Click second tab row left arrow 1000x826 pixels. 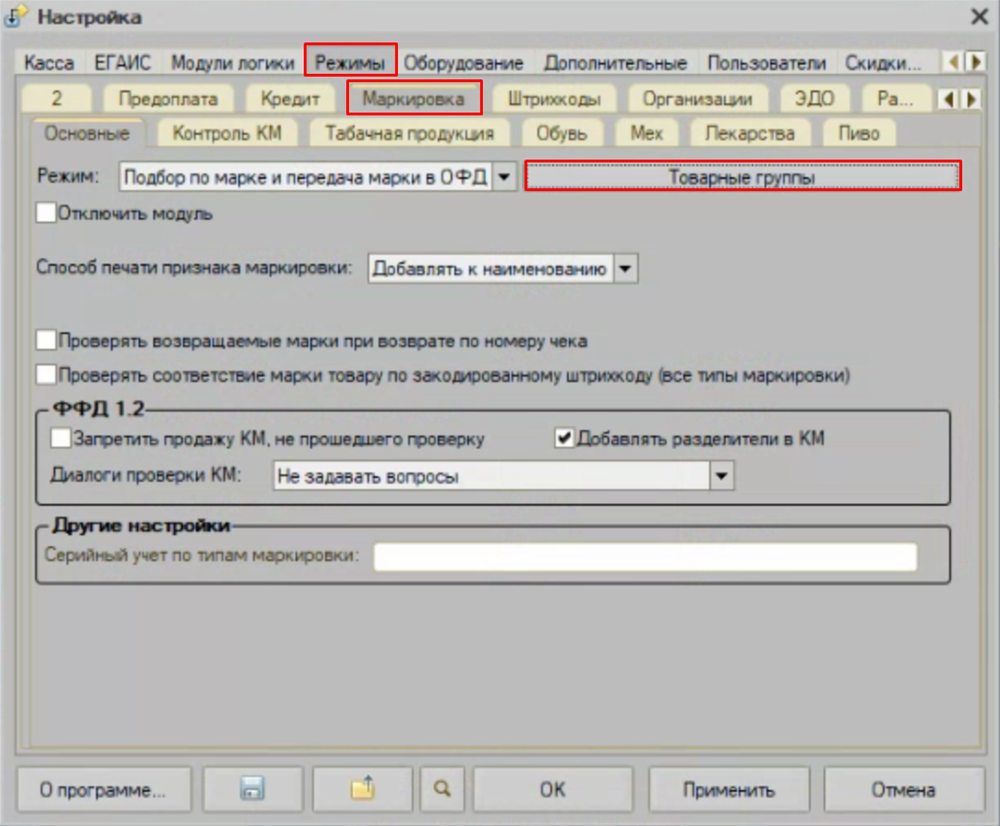pos(948,100)
